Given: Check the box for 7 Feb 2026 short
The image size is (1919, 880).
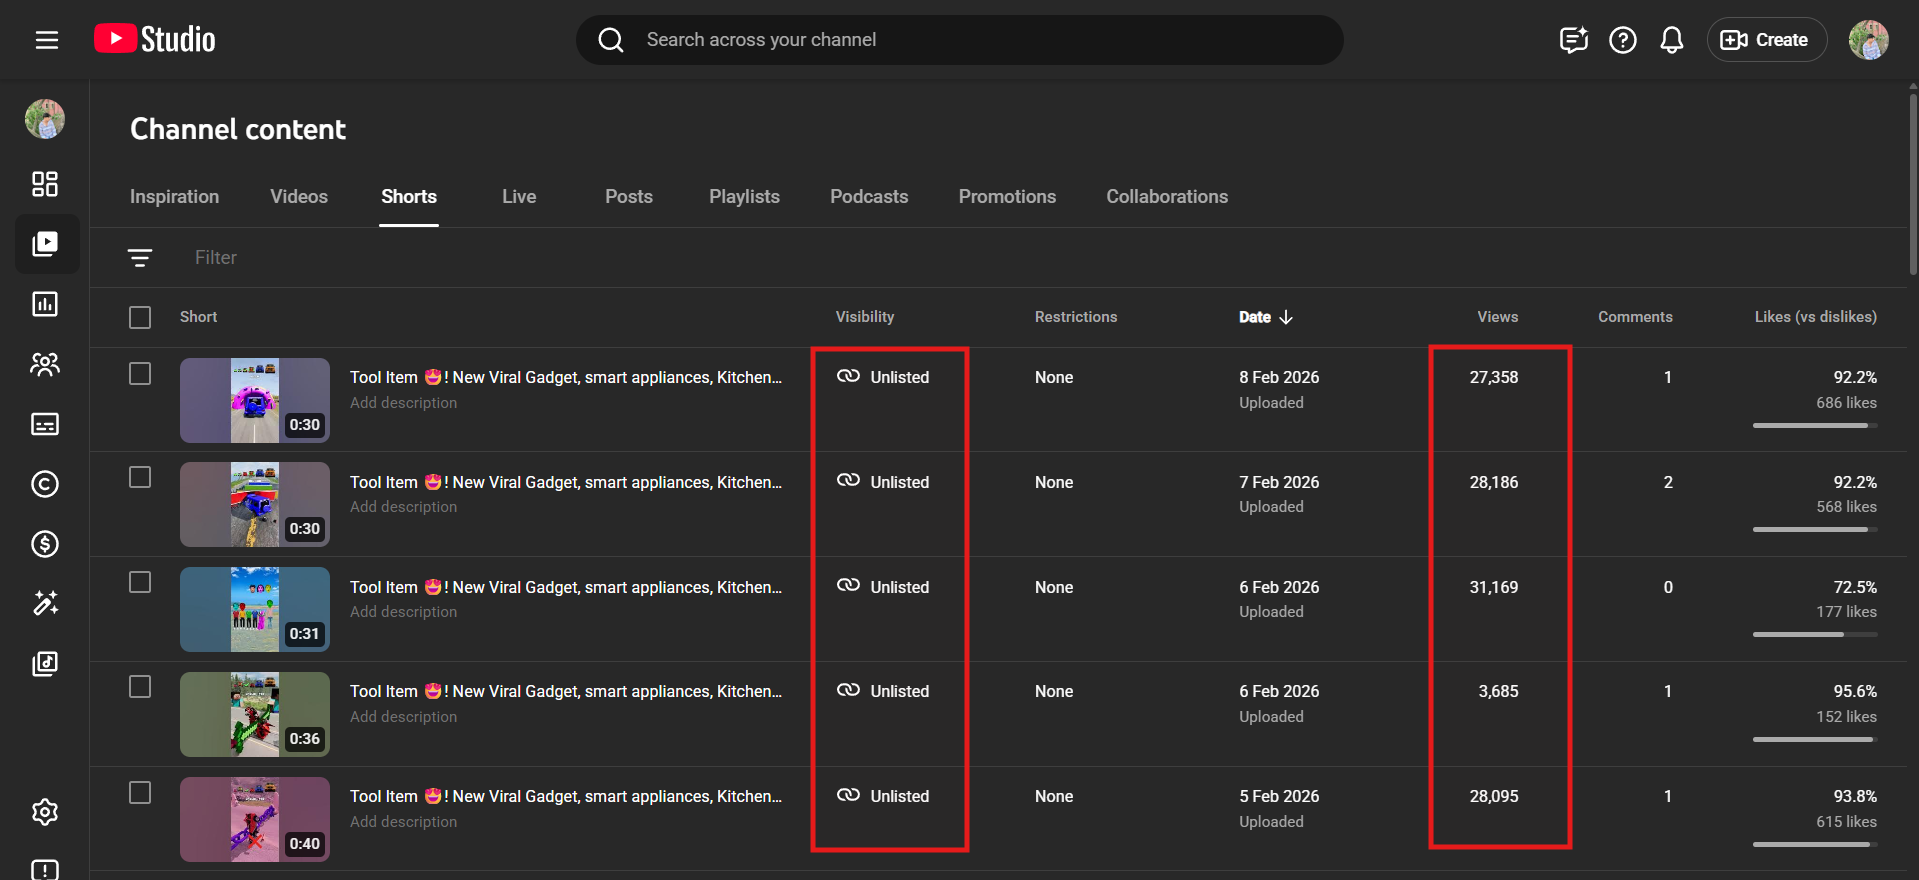Looking at the screenshot, I should pos(140,478).
